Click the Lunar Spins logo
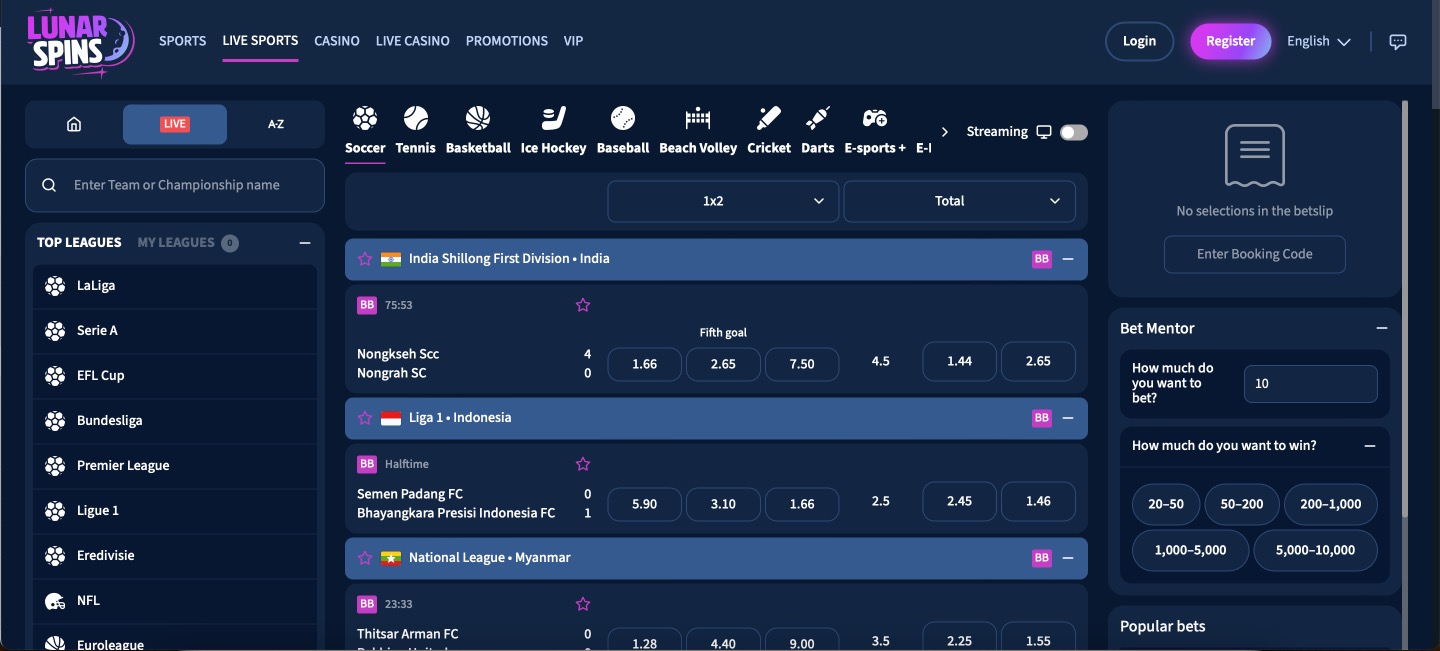Image resolution: width=1440 pixels, height=651 pixels. 80,42
